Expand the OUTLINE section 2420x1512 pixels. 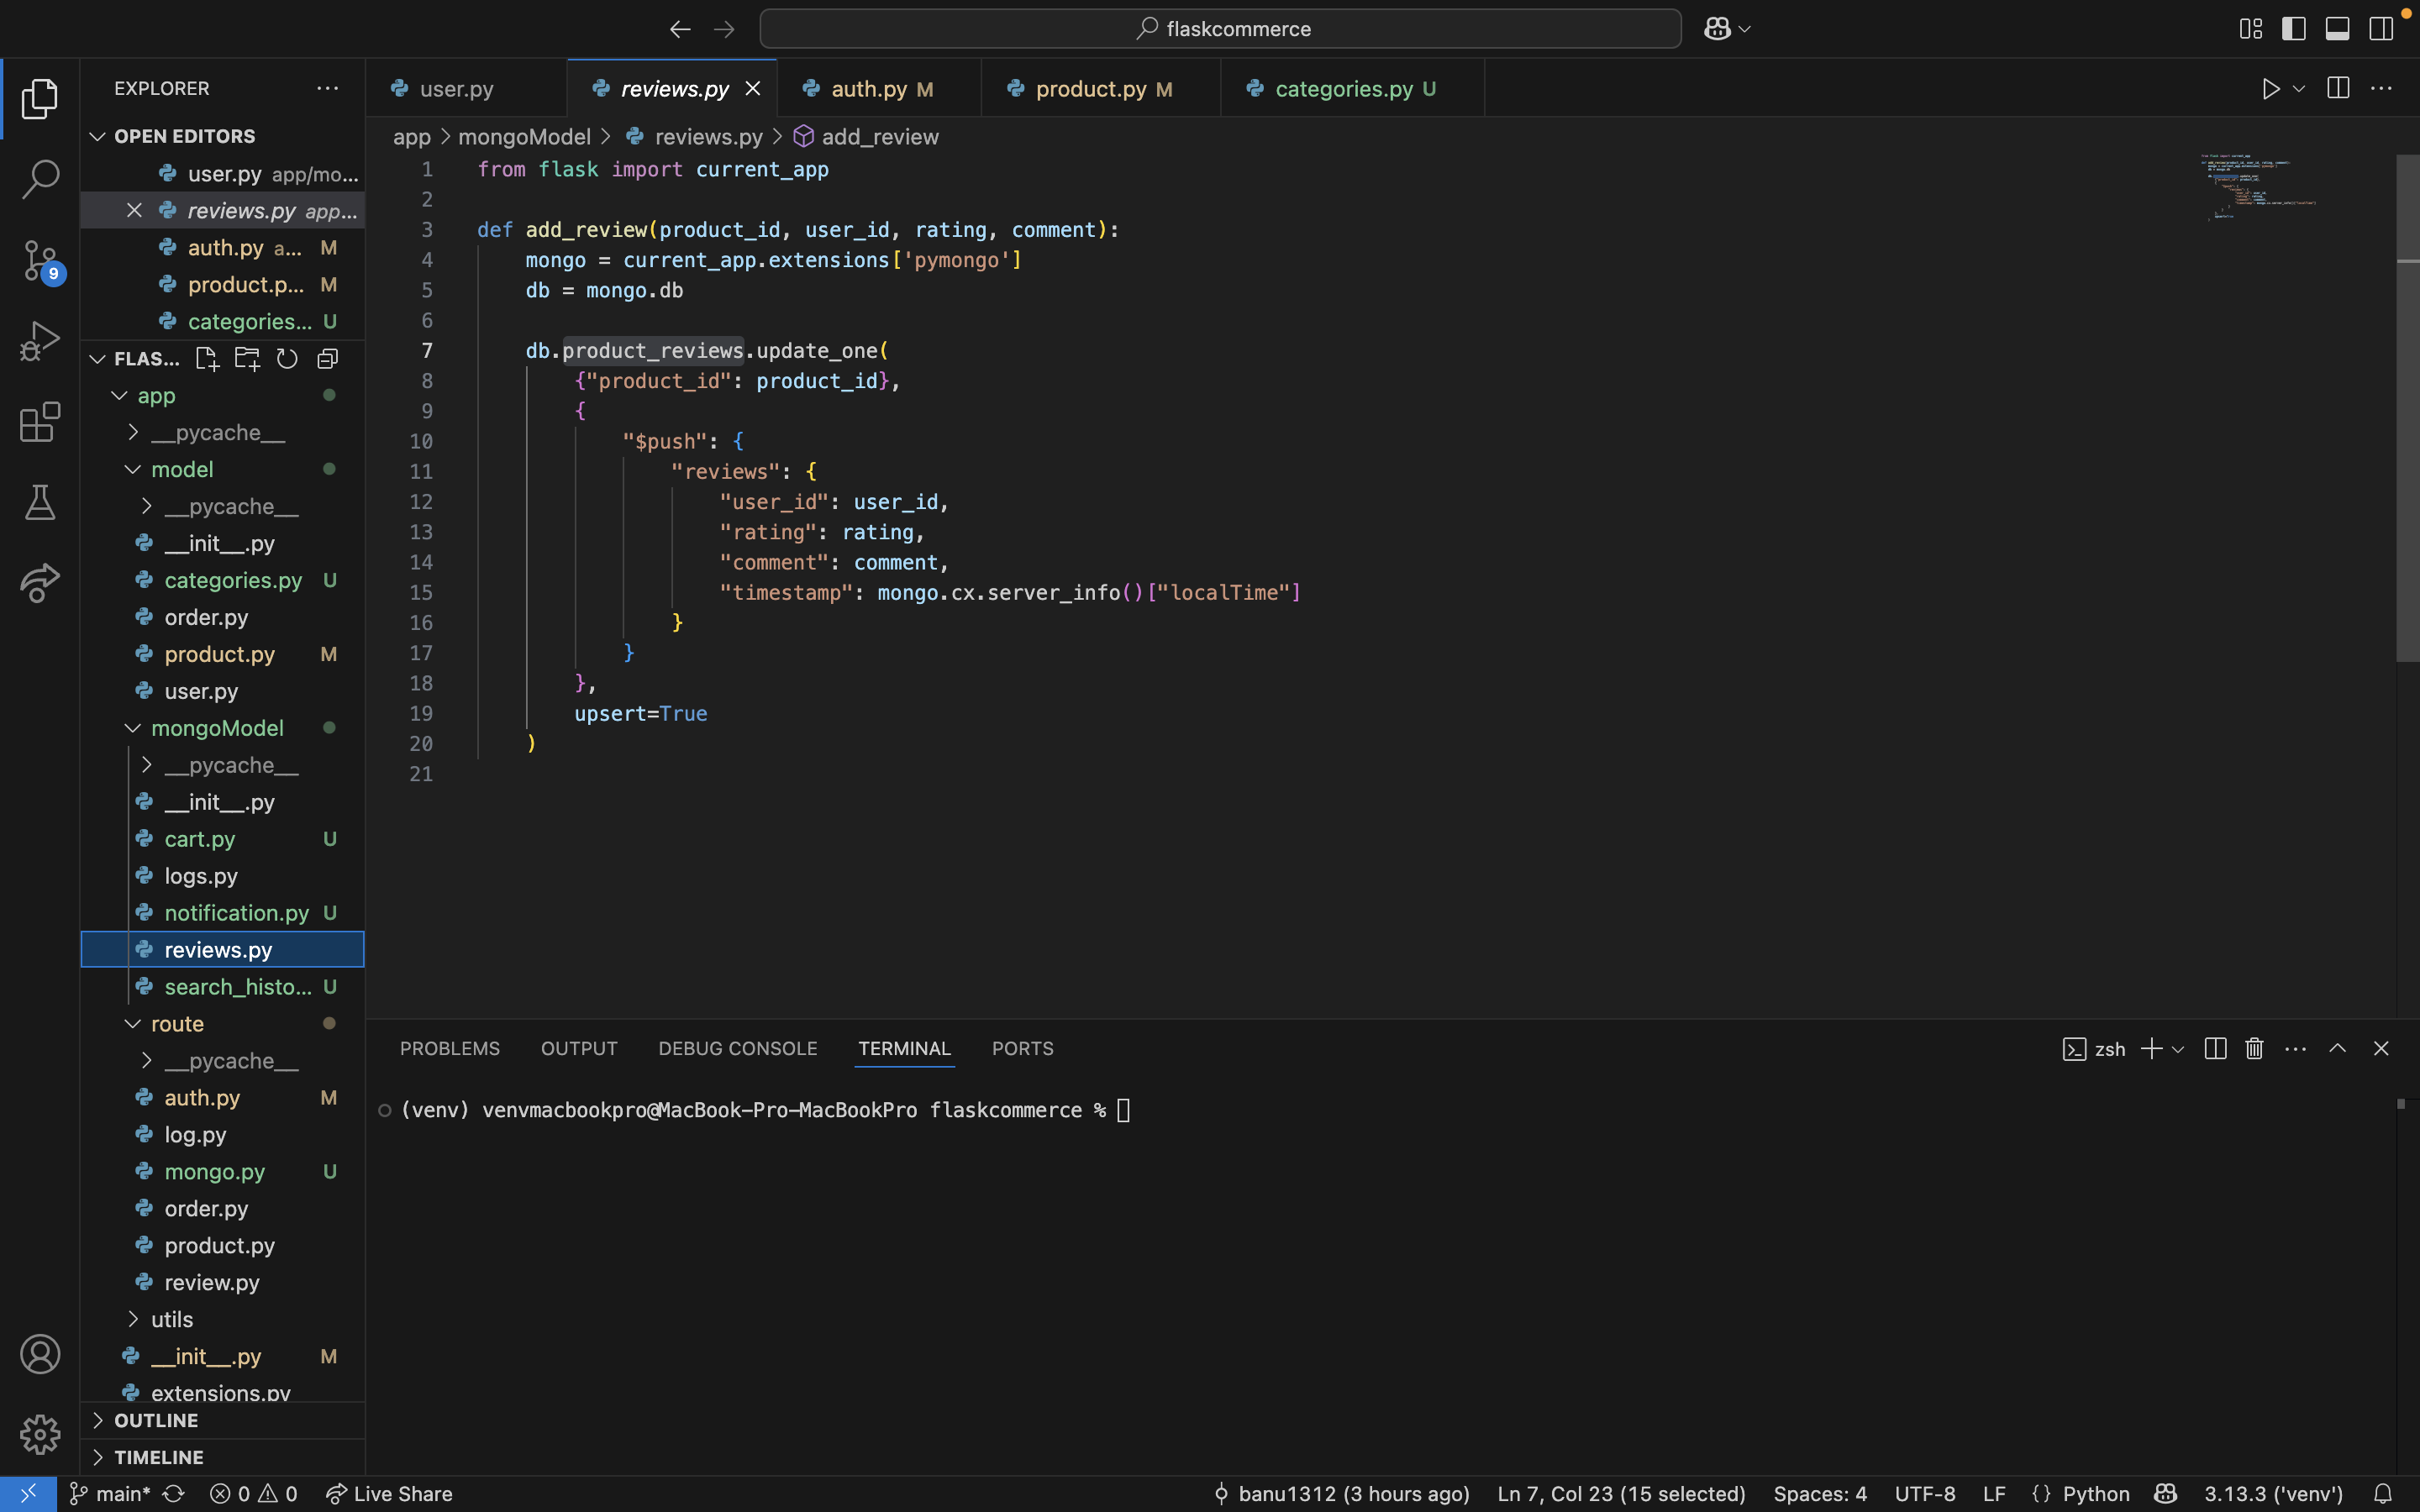97,1420
